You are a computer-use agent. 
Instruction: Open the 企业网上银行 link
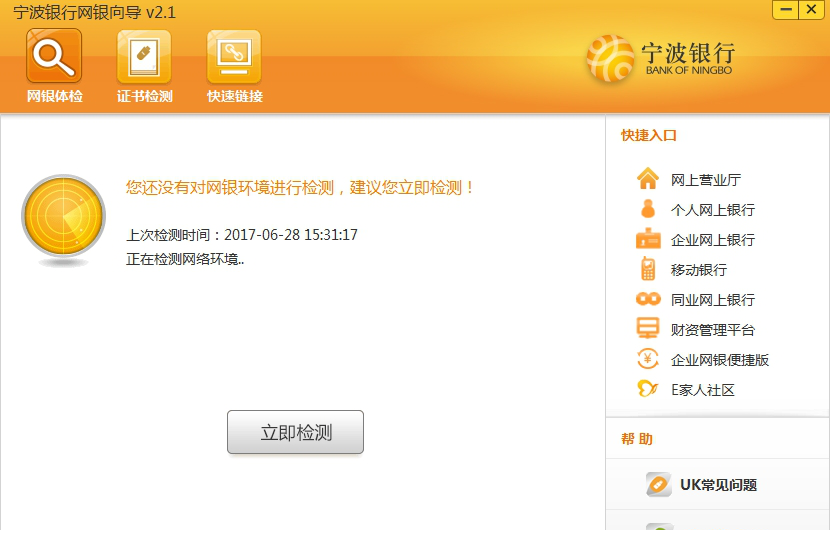712,240
